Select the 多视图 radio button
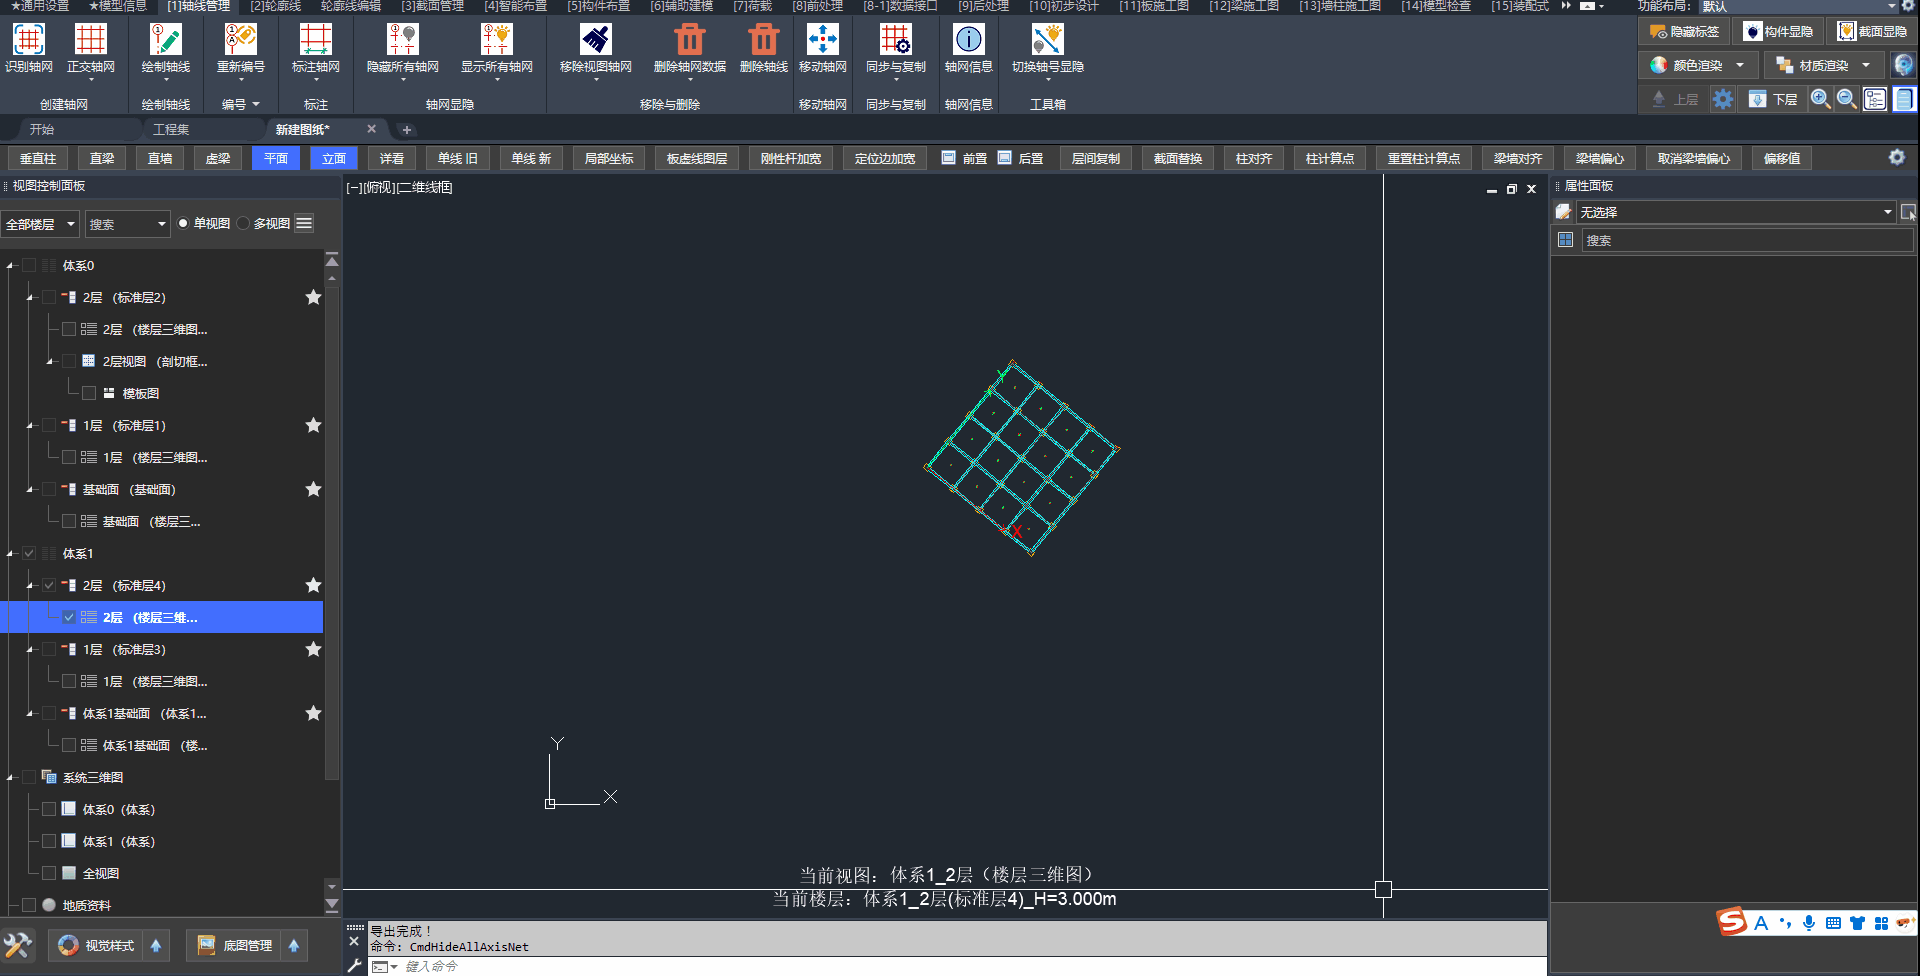Viewport: 1920px width, 976px height. 244,224
